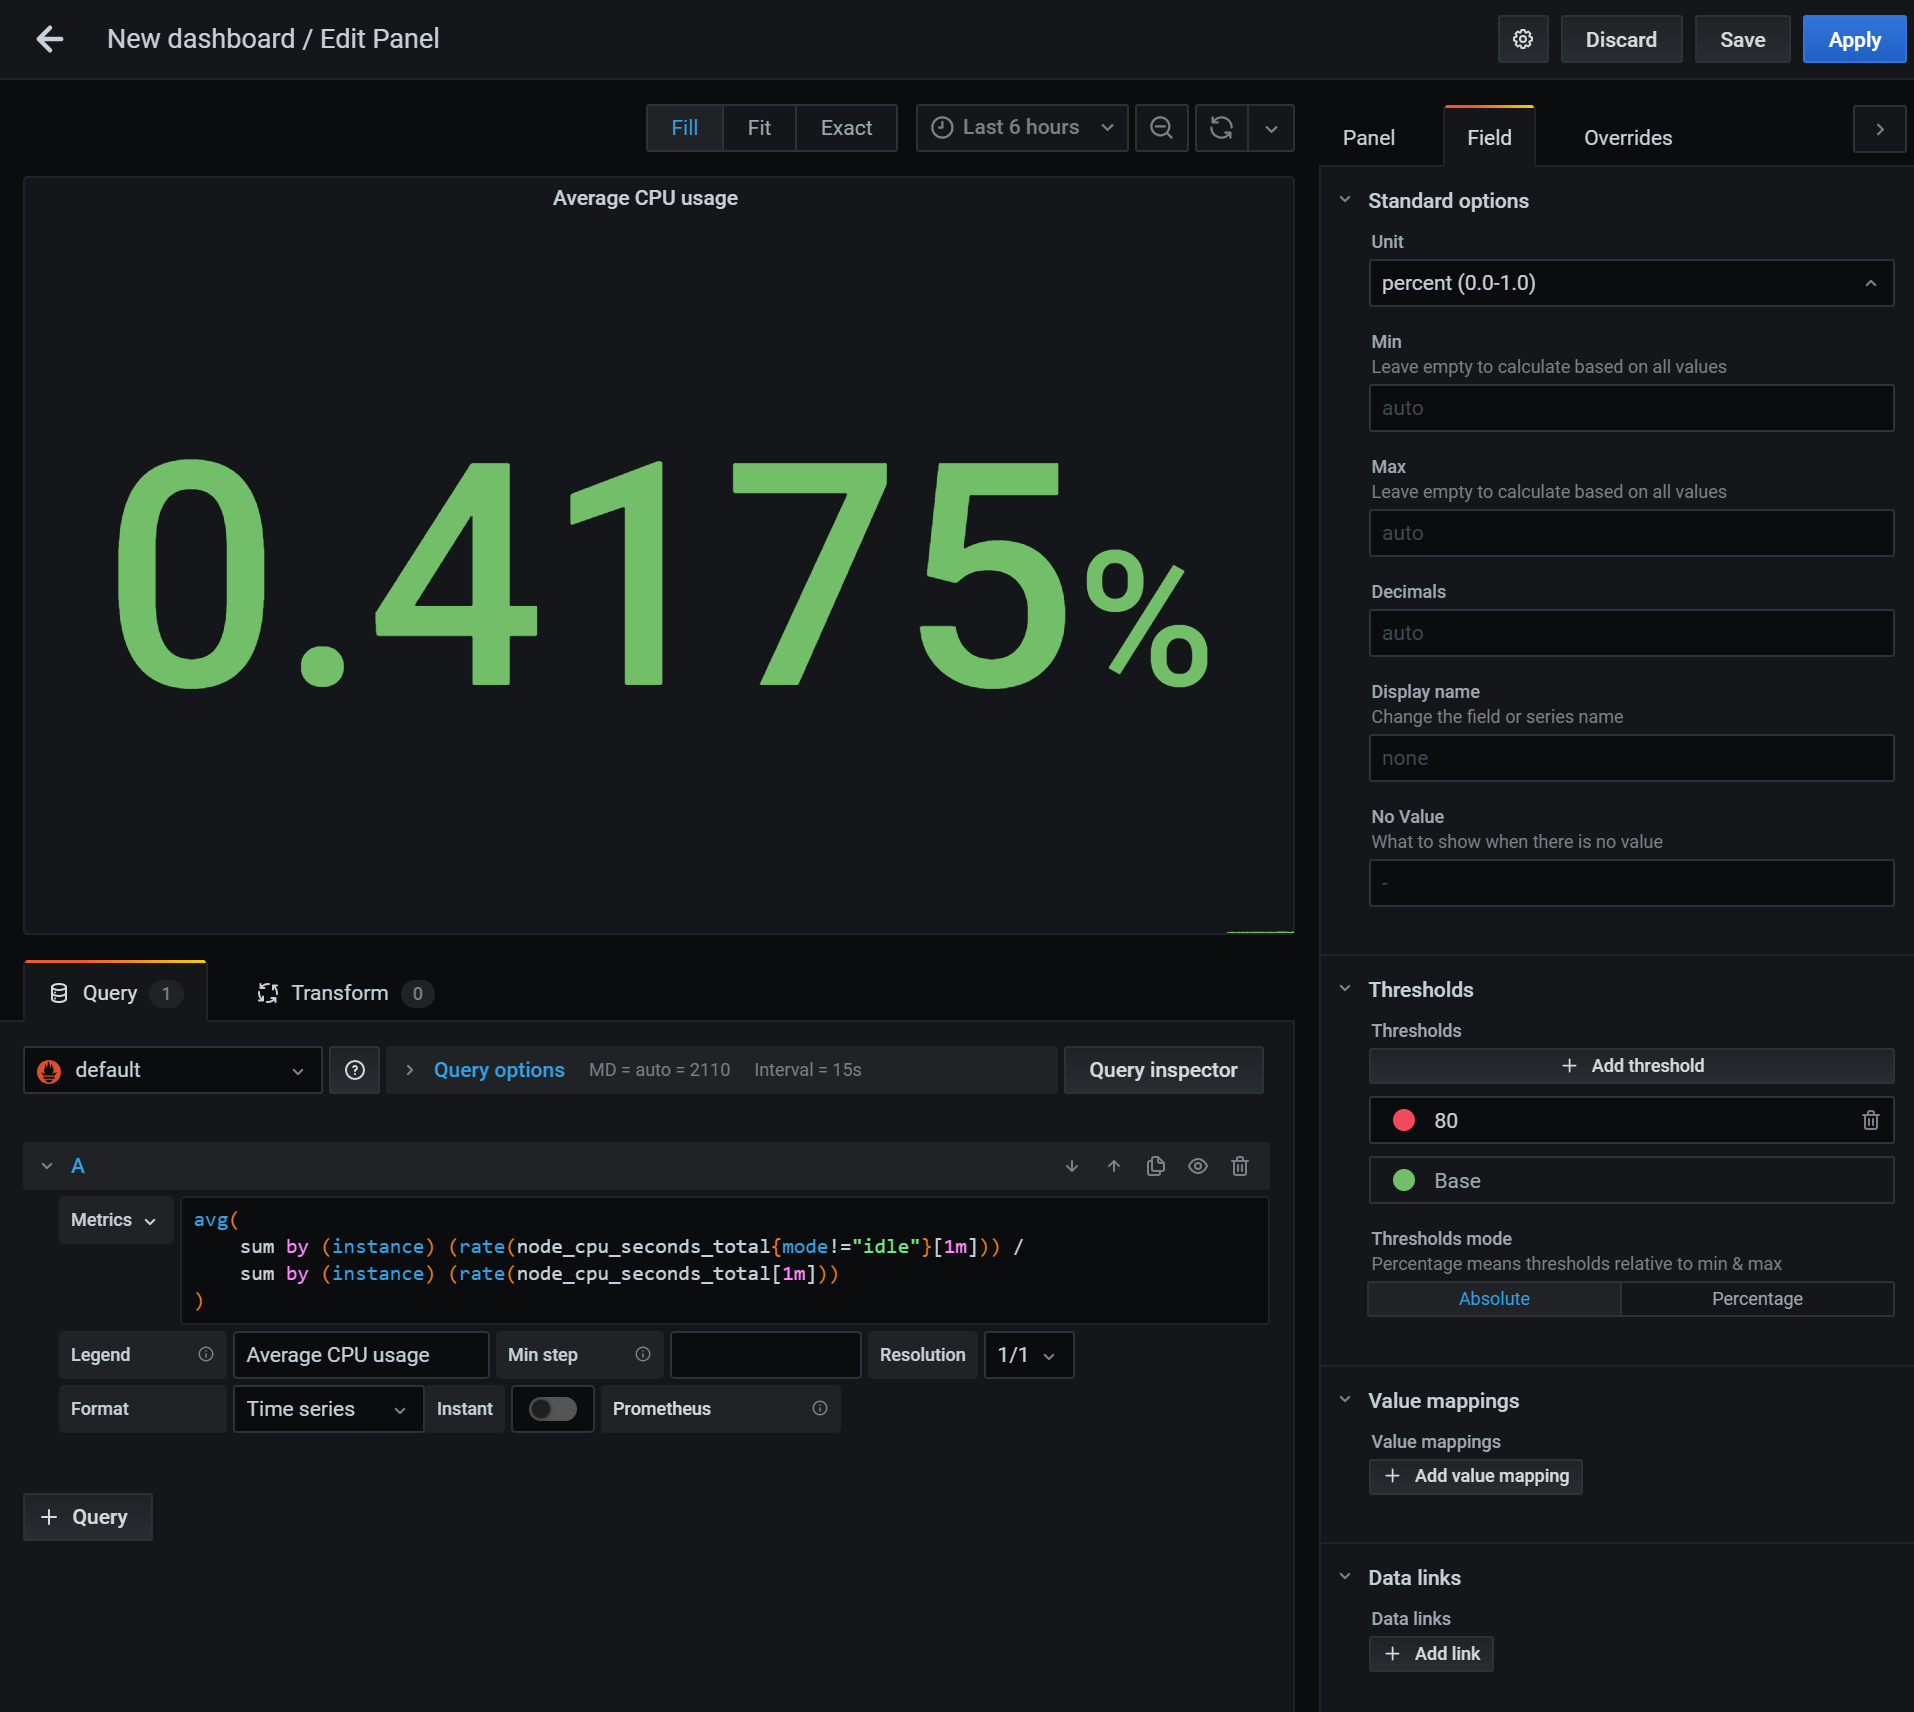Open the Unit dropdown showing percent (0.0-1.0)
1914x1712 pixels.
coord(1630,283)
